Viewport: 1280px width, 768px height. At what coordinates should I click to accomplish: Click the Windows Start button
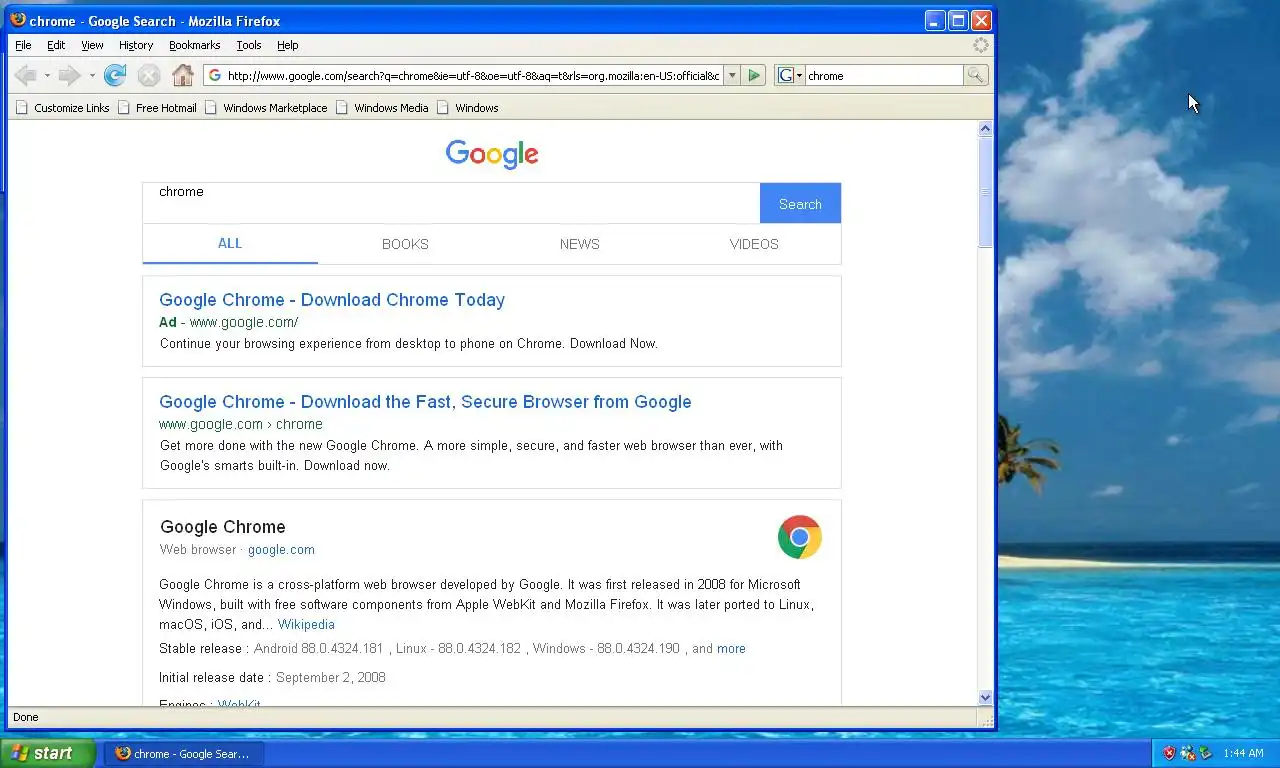pos(48,753)
